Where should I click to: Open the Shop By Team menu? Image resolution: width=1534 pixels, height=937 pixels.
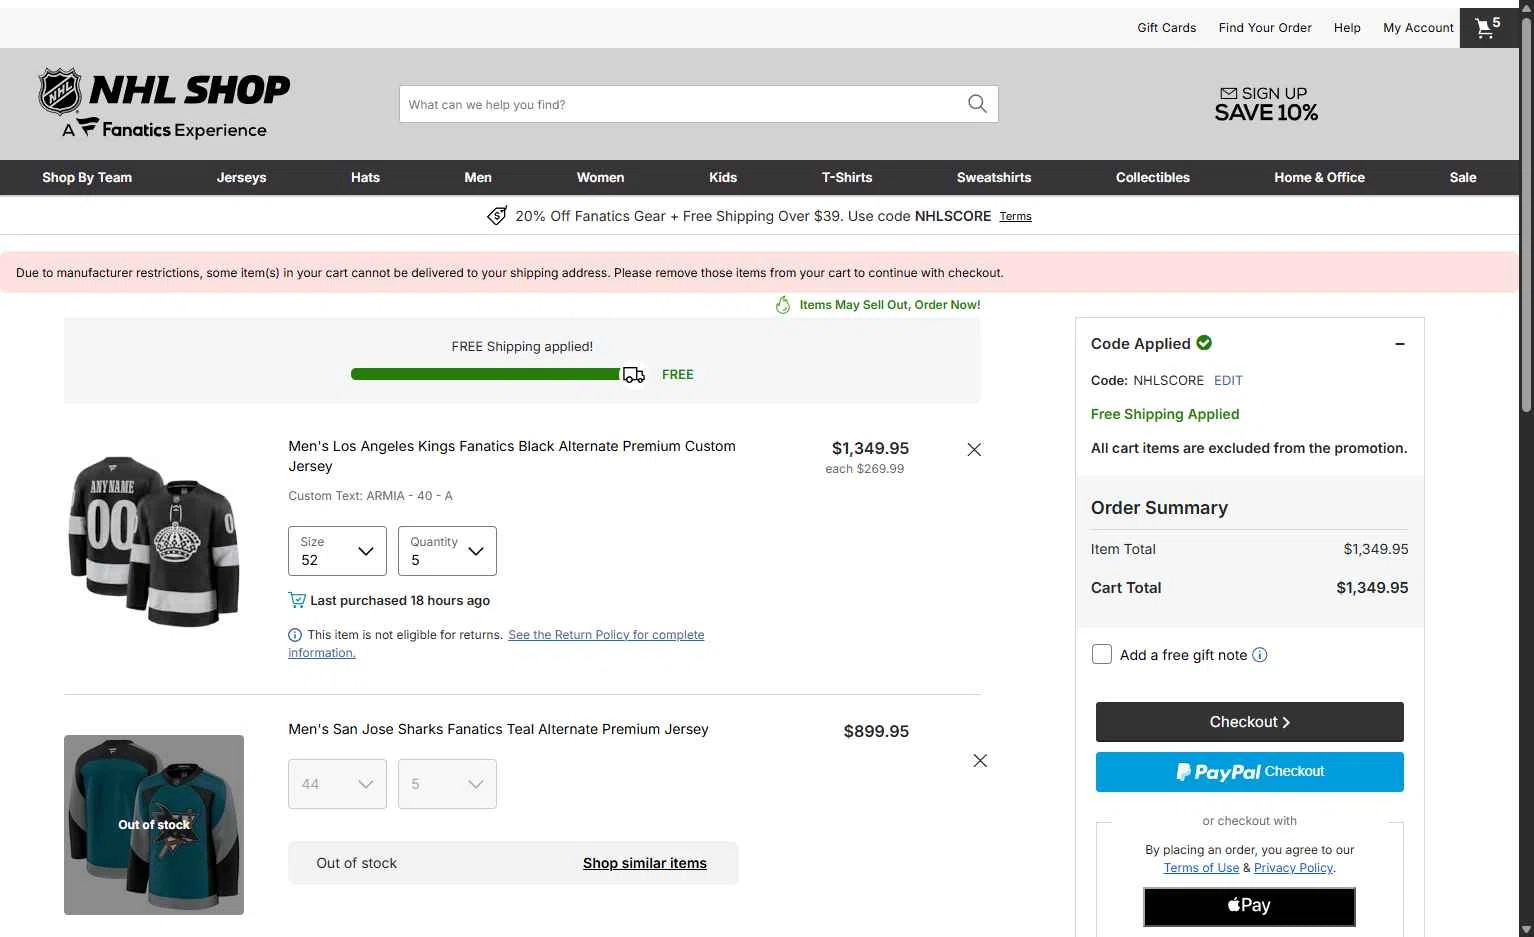87,178
